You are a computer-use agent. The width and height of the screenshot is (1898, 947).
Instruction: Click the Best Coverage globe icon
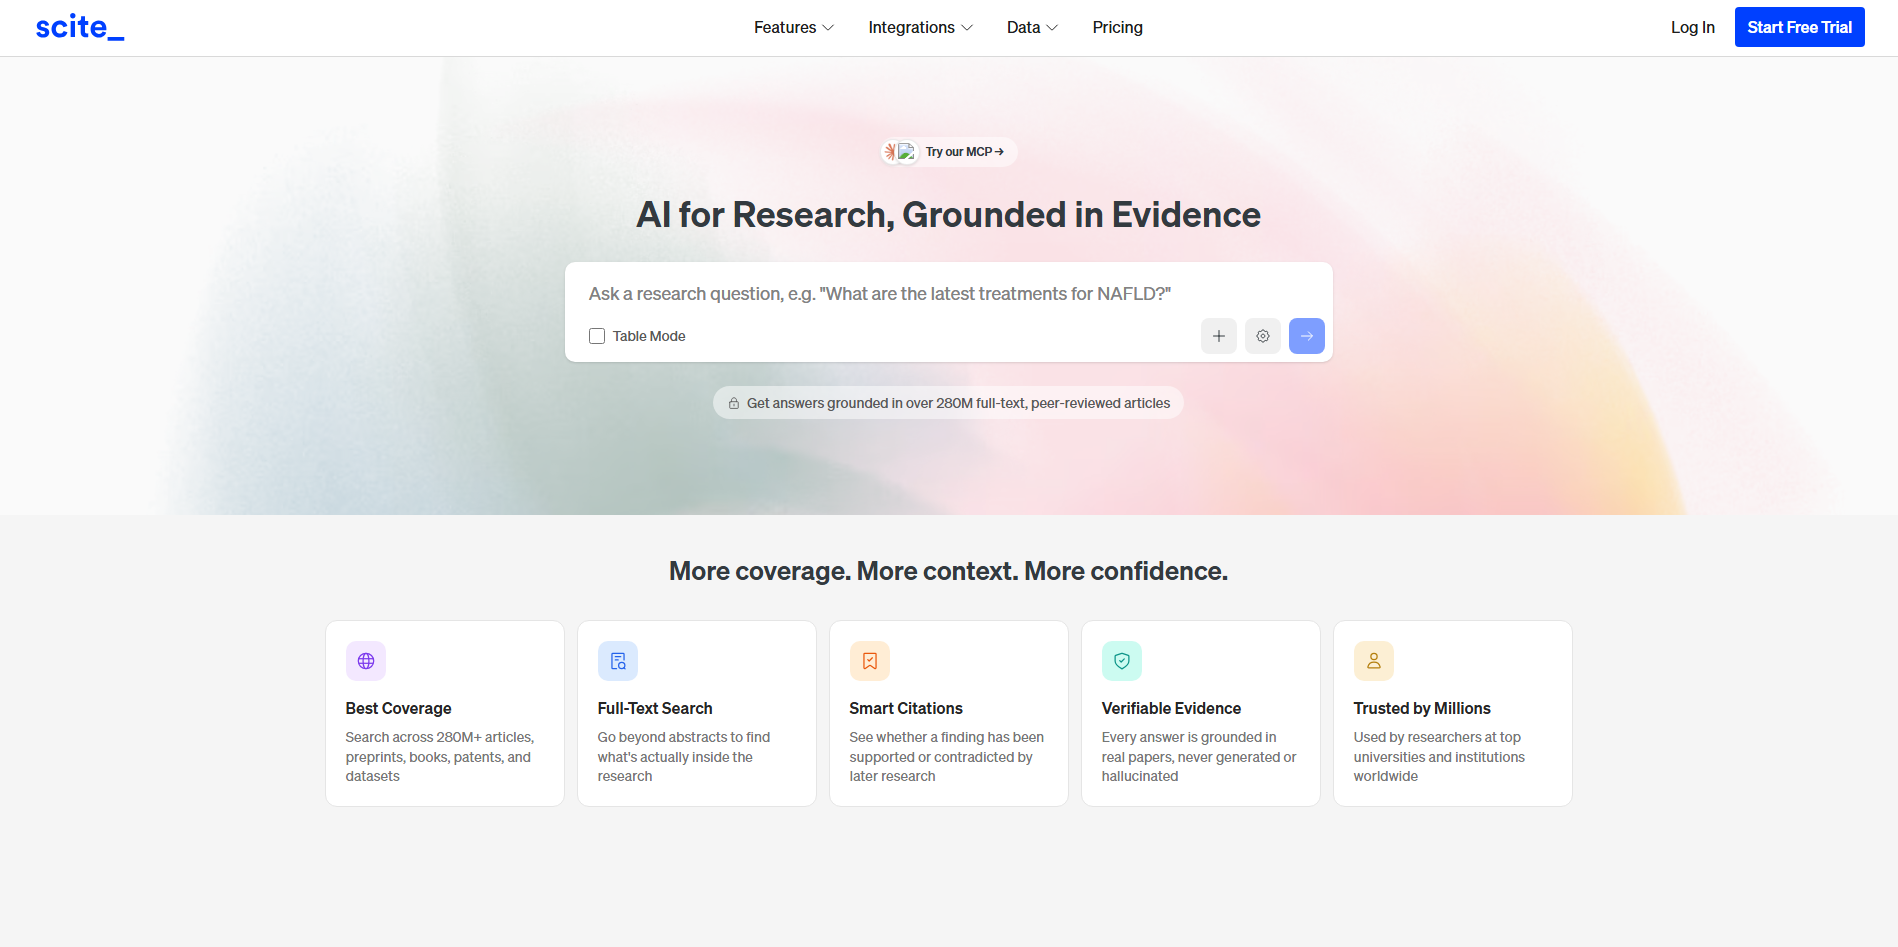coord(366,661)
